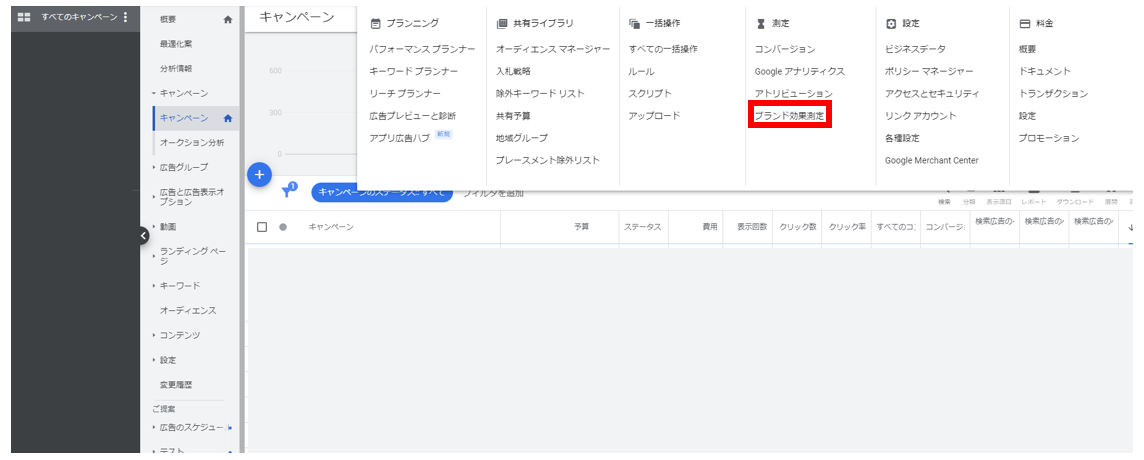1144x460 pixels.
Task: Open ブランド効果測定 under 測定
Action: [x=790, y=115]
